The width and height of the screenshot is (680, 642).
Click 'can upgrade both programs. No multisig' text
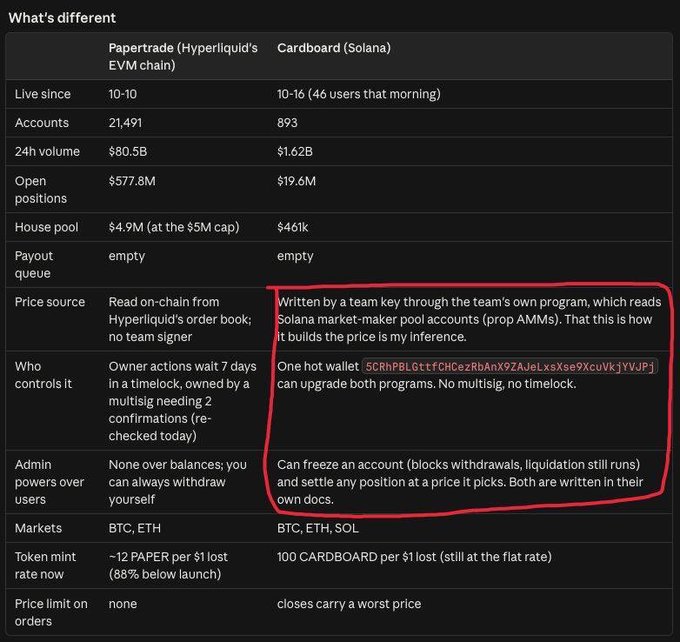pyautogui.click(x=427, y=384)
